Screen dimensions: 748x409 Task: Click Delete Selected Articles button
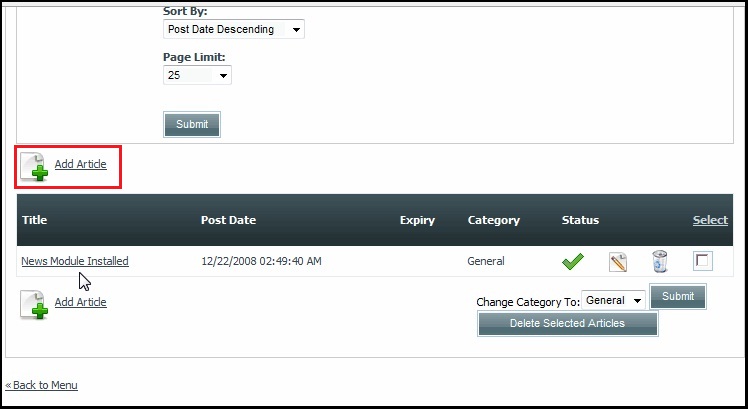coord(568,324)
